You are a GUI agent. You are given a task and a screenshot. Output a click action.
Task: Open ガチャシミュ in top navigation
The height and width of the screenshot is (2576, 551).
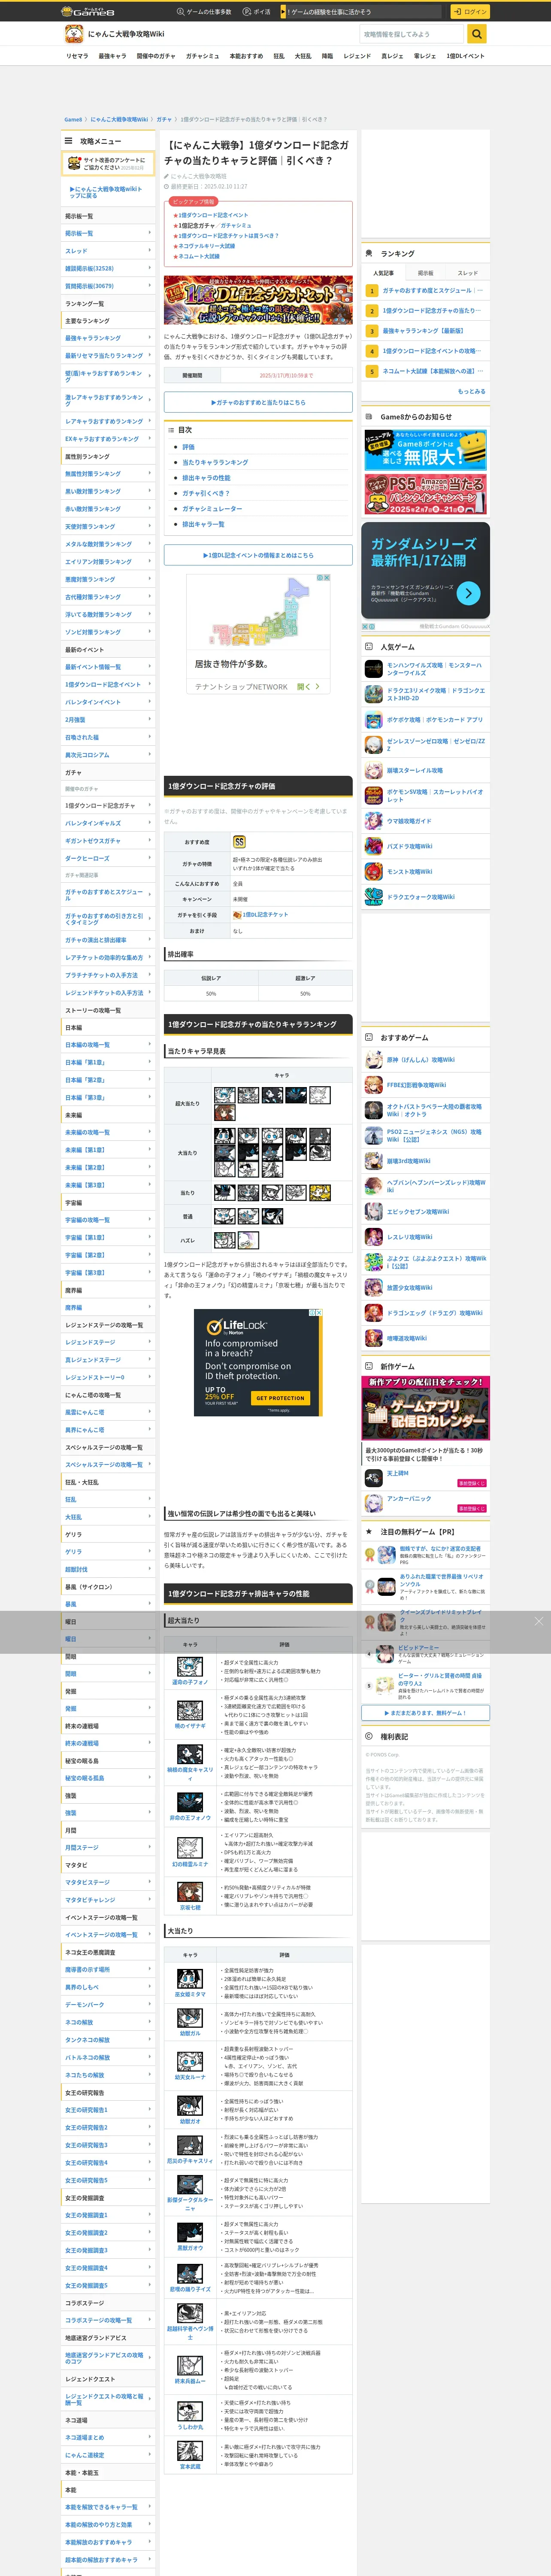[202, 56]
